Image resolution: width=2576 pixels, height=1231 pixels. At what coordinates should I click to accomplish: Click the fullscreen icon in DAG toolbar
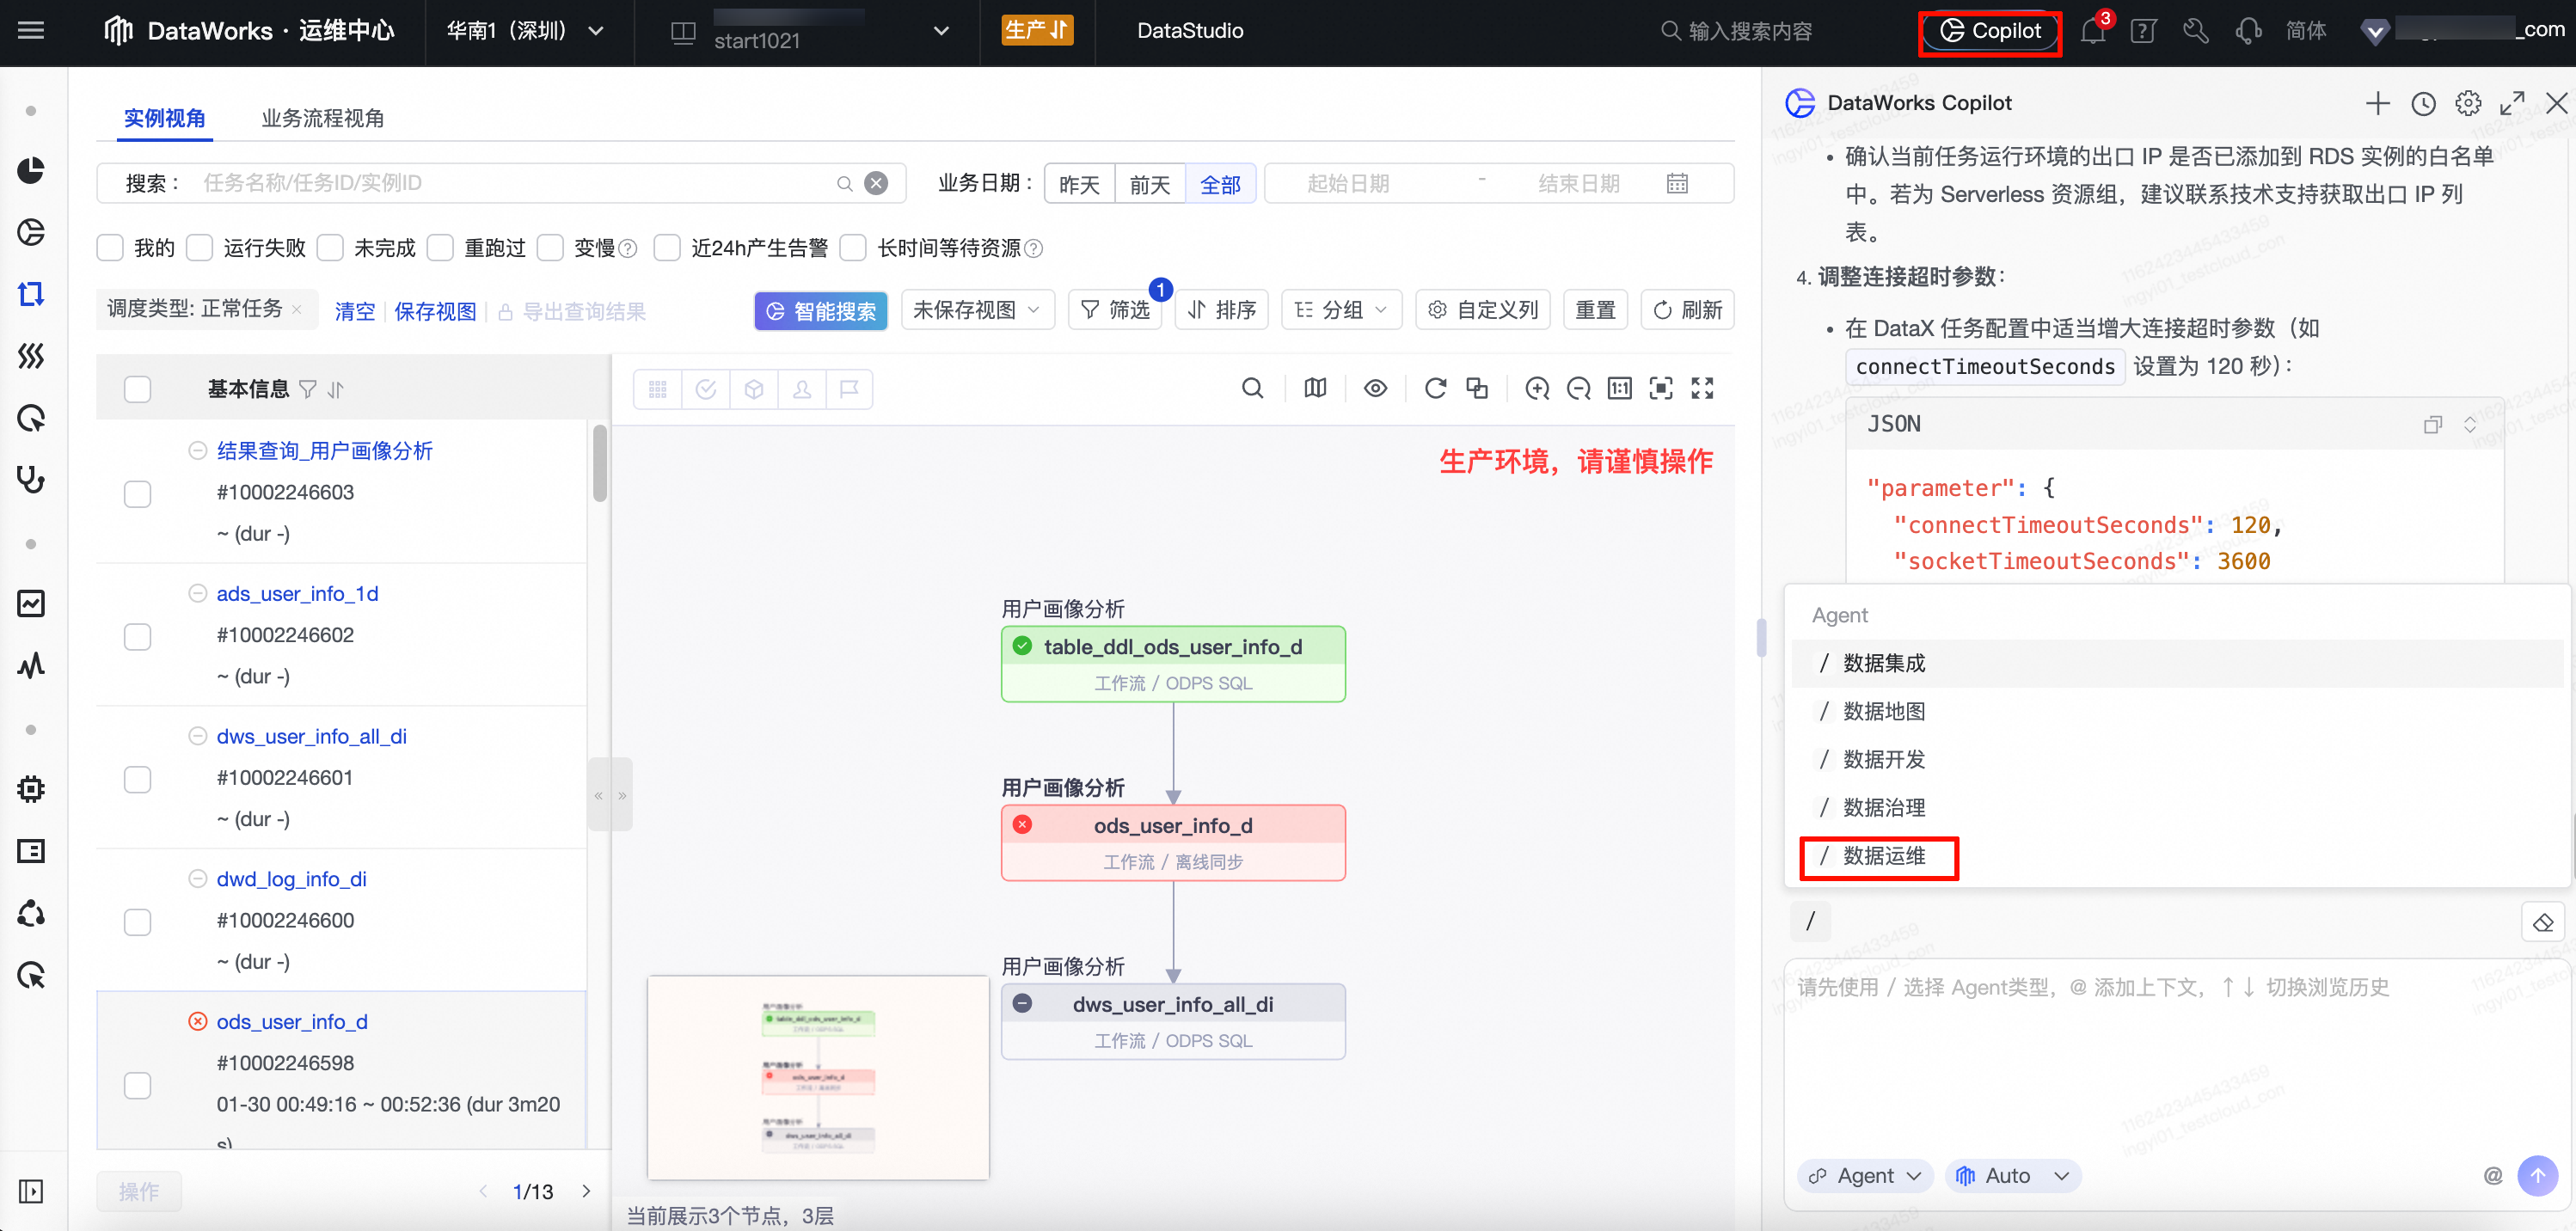tap(1702, 389)
